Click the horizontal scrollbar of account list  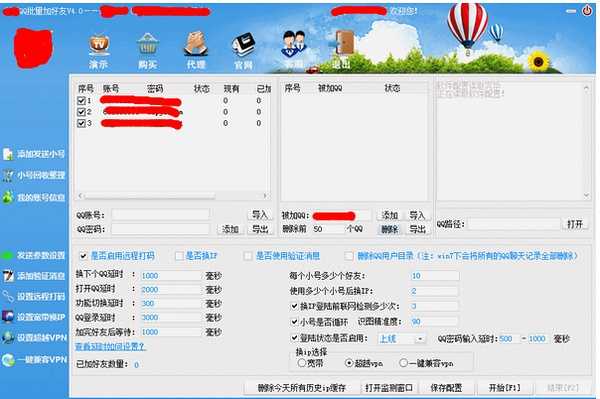click(149, 196)
